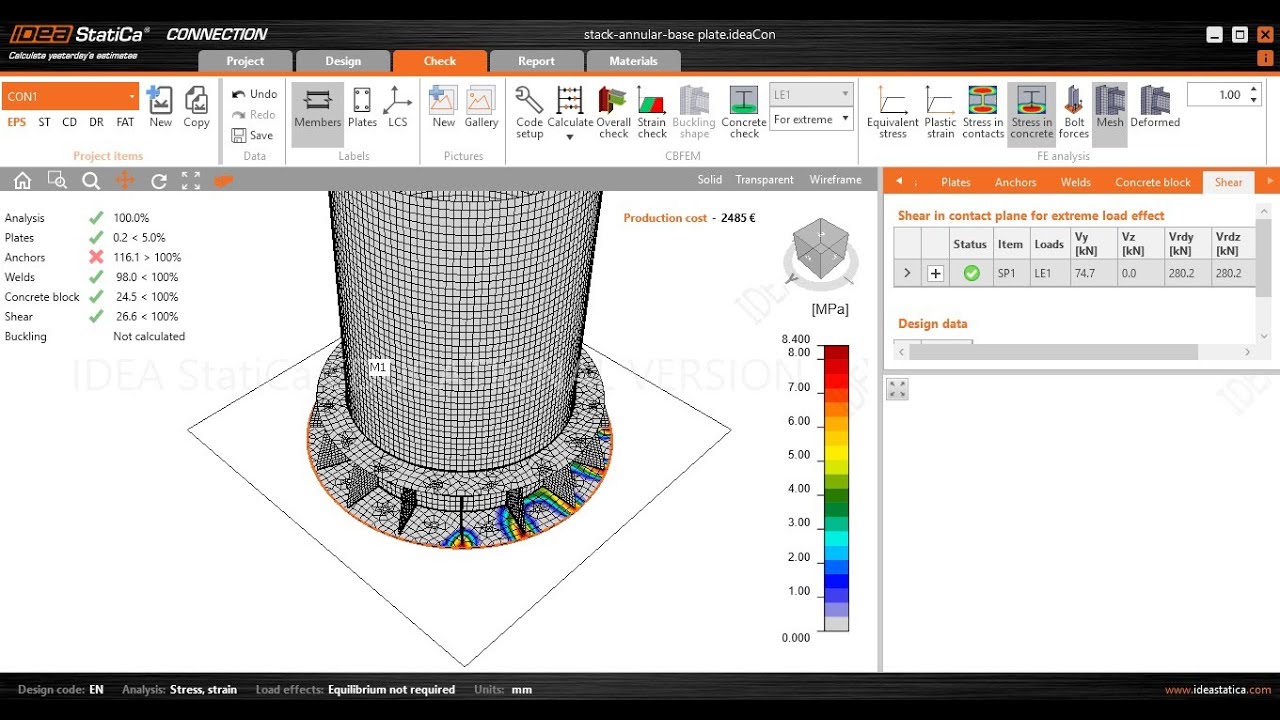
Task: Click the zoom window icon
Action: point(57,181)
